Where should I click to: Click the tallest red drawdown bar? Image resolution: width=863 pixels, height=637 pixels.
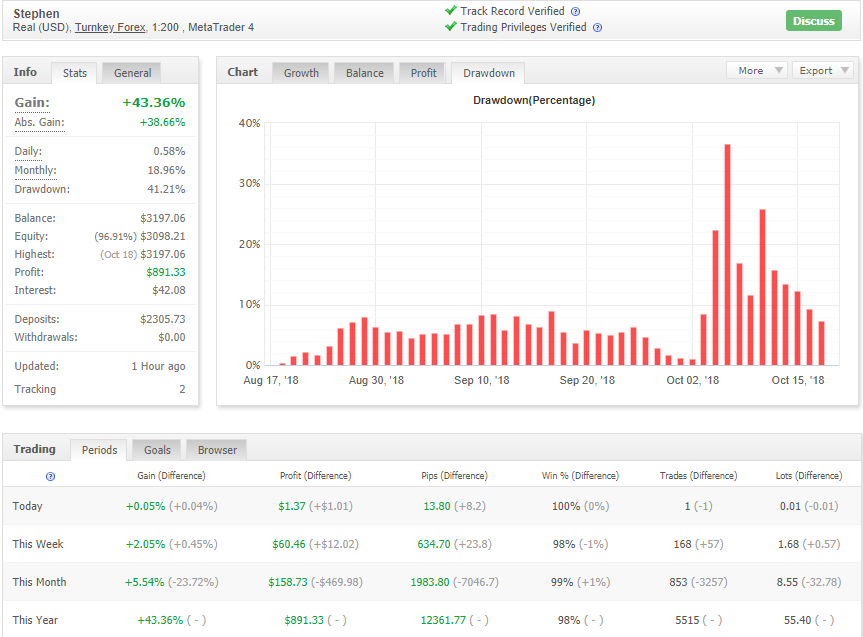pos(727,255)
